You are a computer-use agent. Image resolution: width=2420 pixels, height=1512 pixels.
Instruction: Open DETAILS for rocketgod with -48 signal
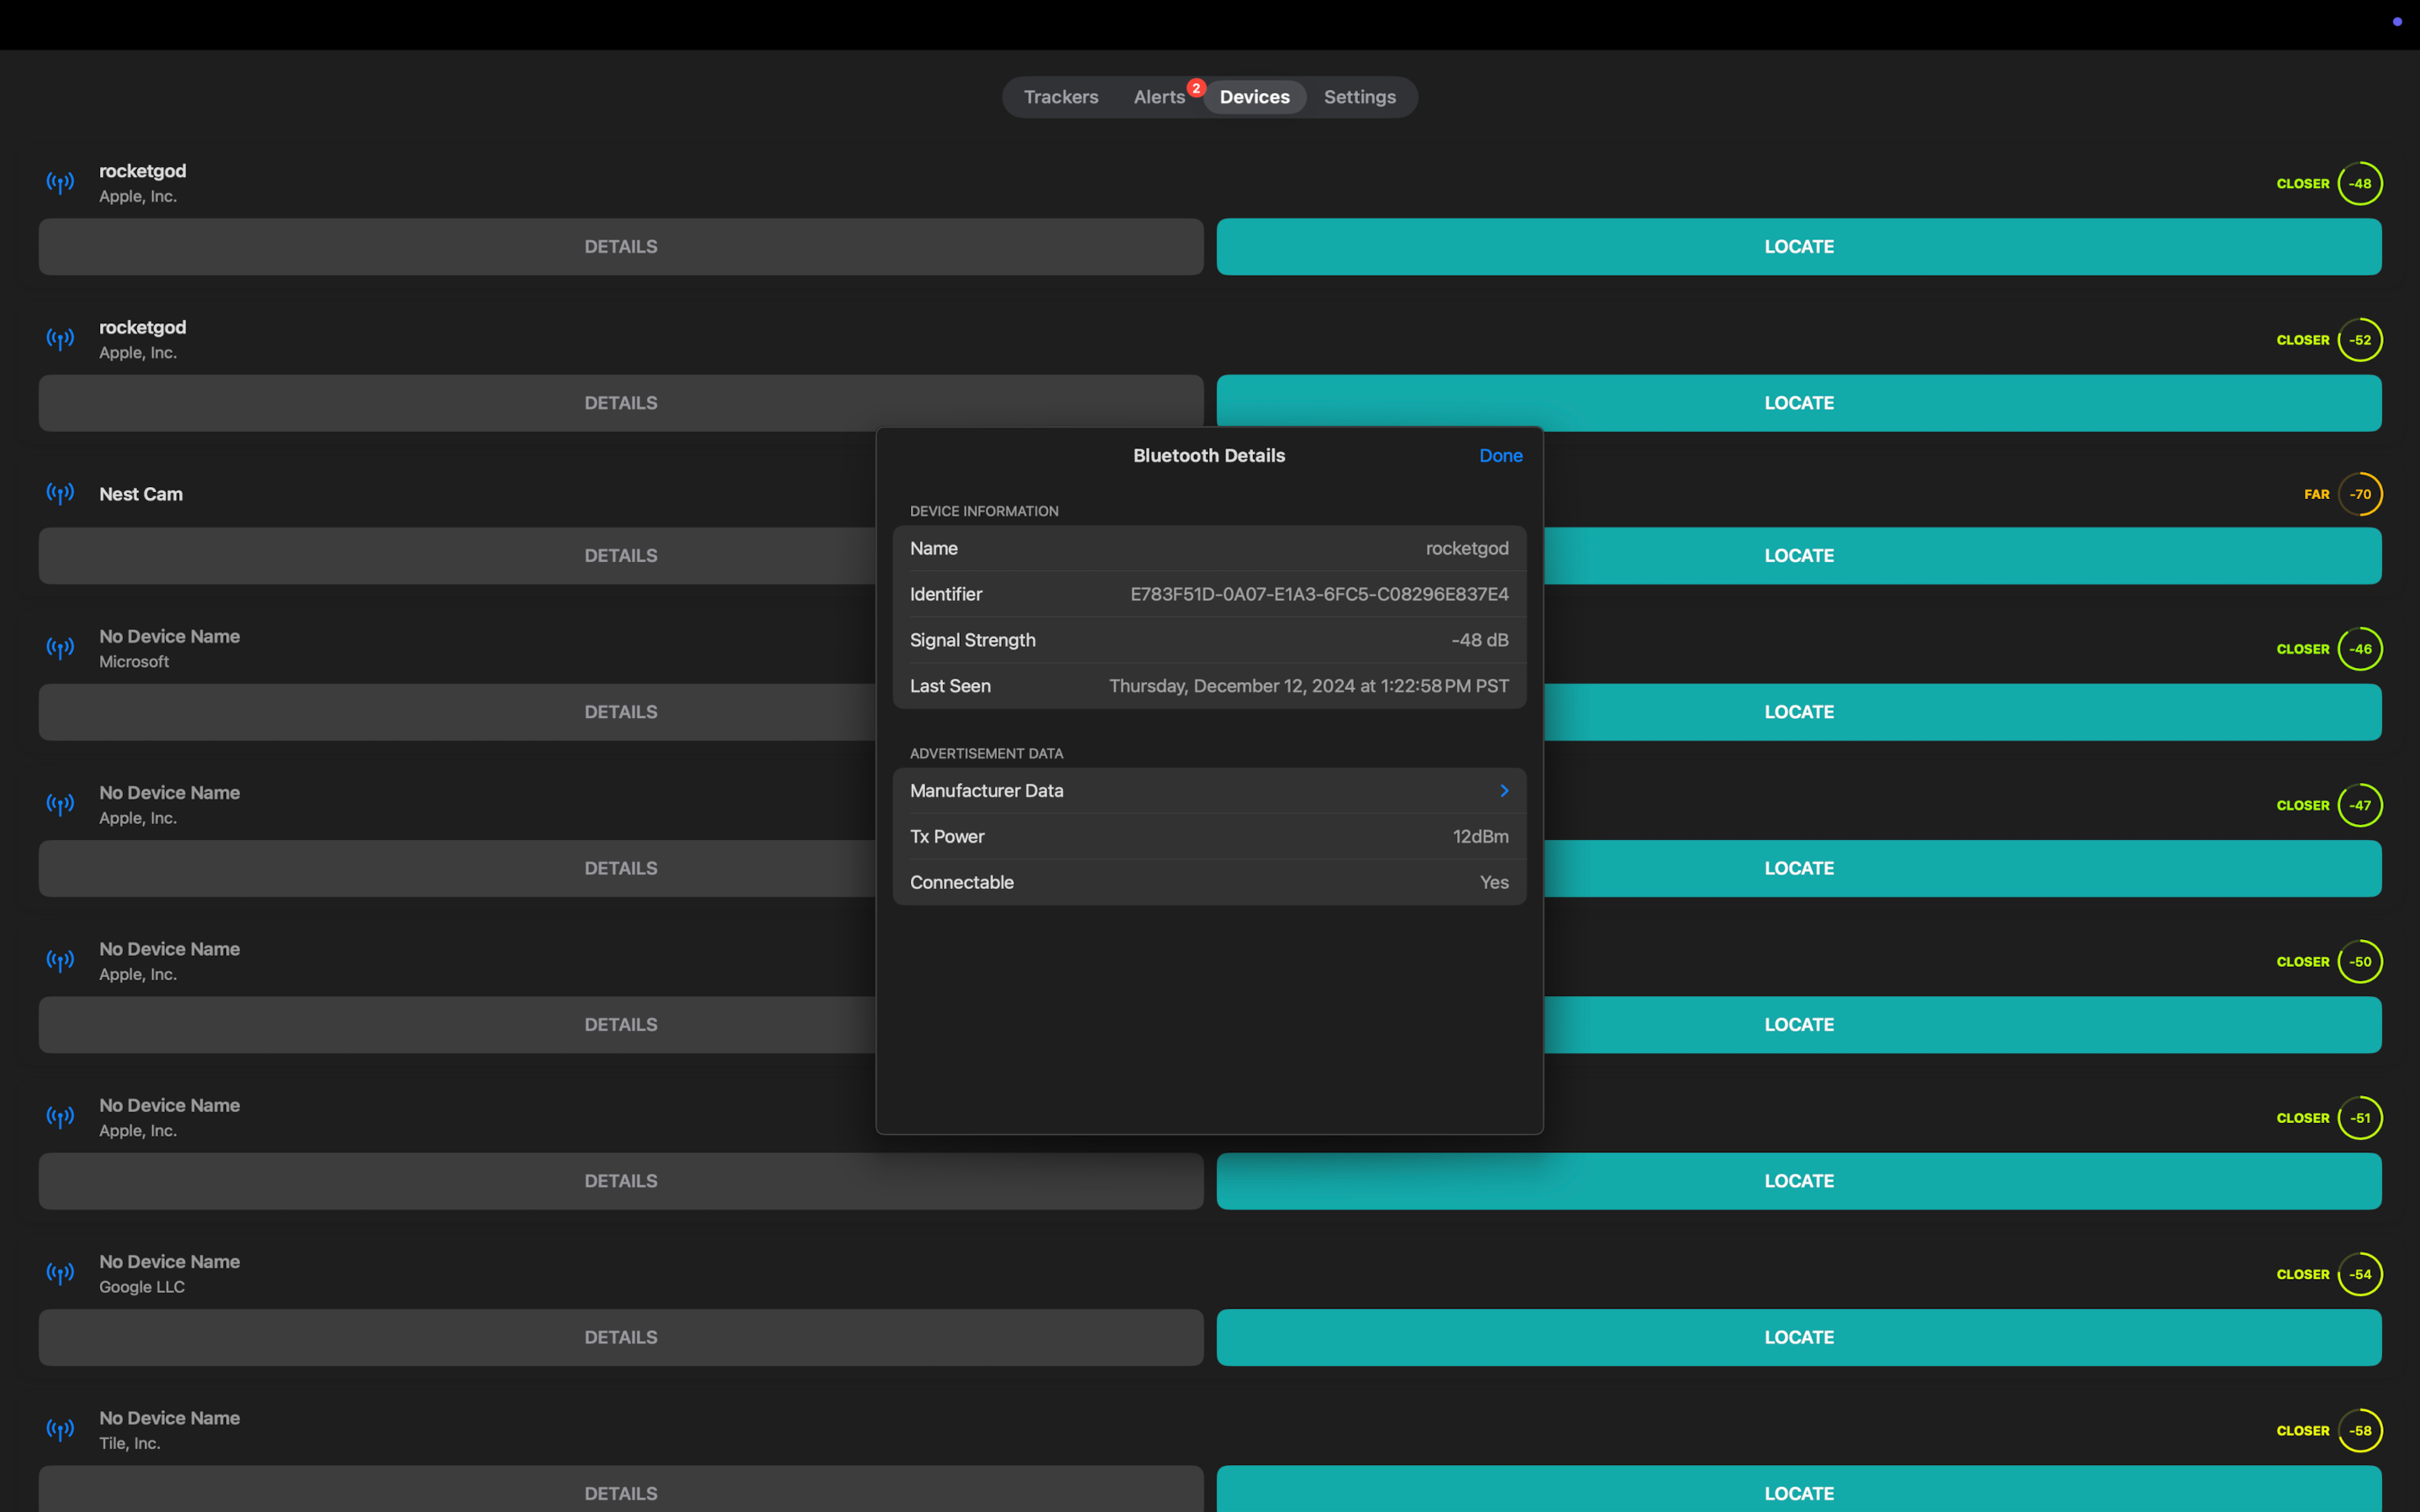coord(621,247)
